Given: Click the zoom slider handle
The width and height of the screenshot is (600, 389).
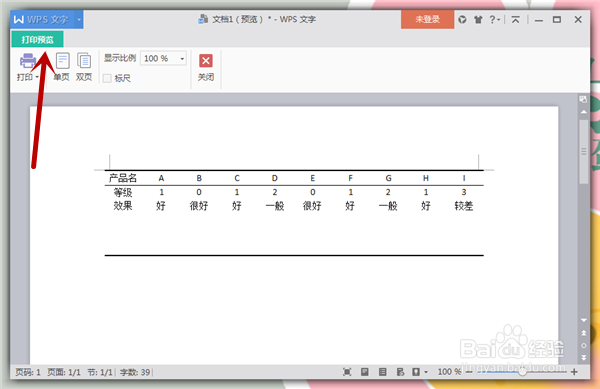Looking at the screenshot, I should (x=522, y=372).
